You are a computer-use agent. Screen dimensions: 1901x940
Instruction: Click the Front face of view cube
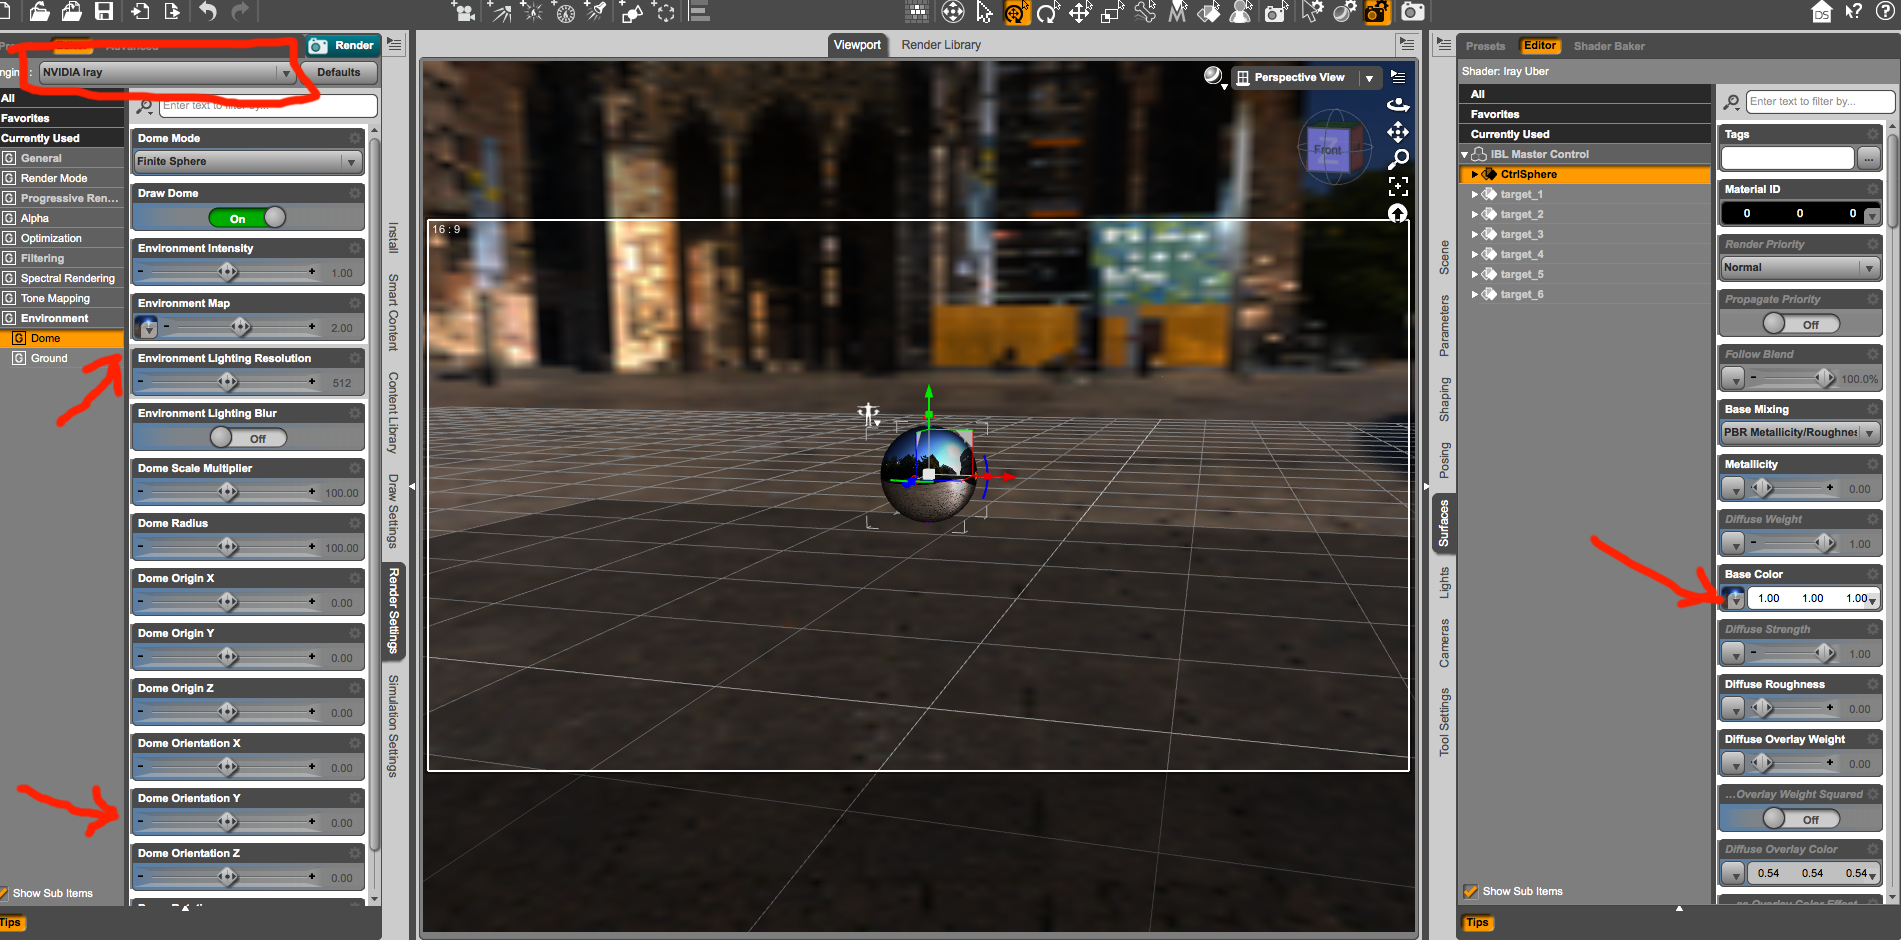coord(1328,150)
